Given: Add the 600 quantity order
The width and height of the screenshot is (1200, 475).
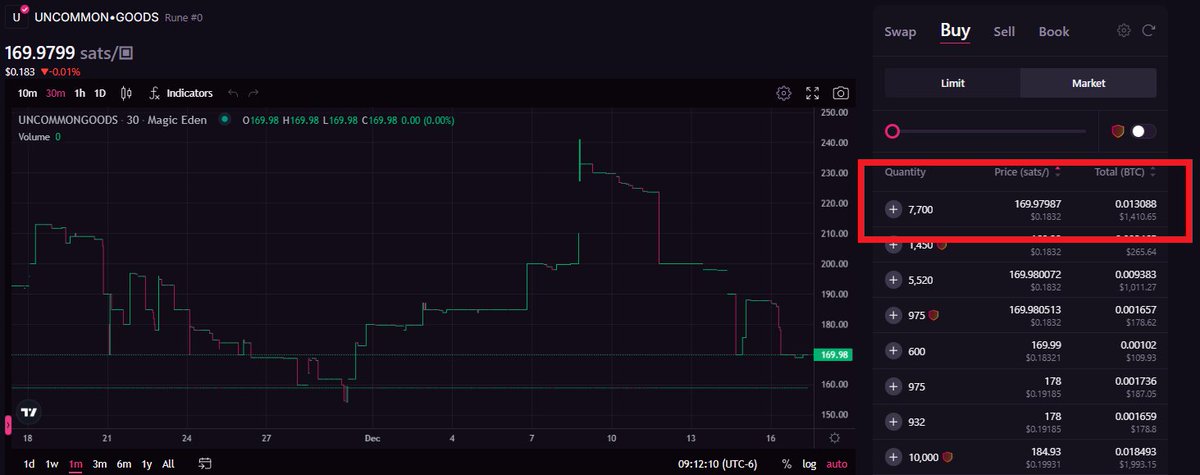Looking at the screenshot, I should click(893, 351).
